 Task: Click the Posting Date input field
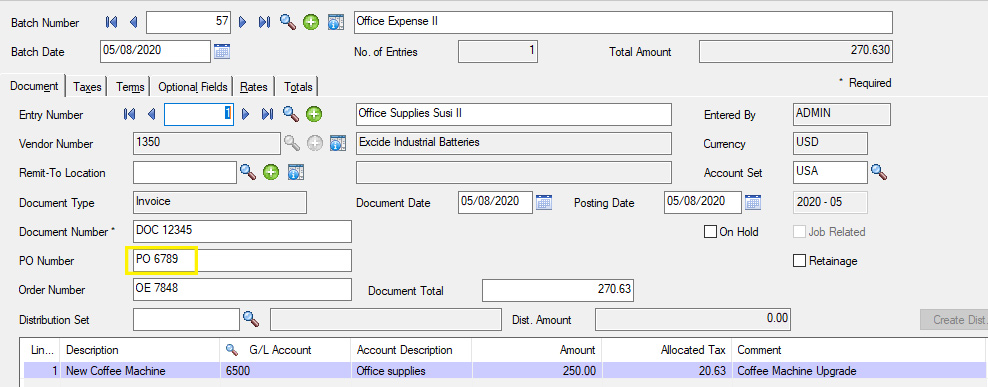coord(703,202)
